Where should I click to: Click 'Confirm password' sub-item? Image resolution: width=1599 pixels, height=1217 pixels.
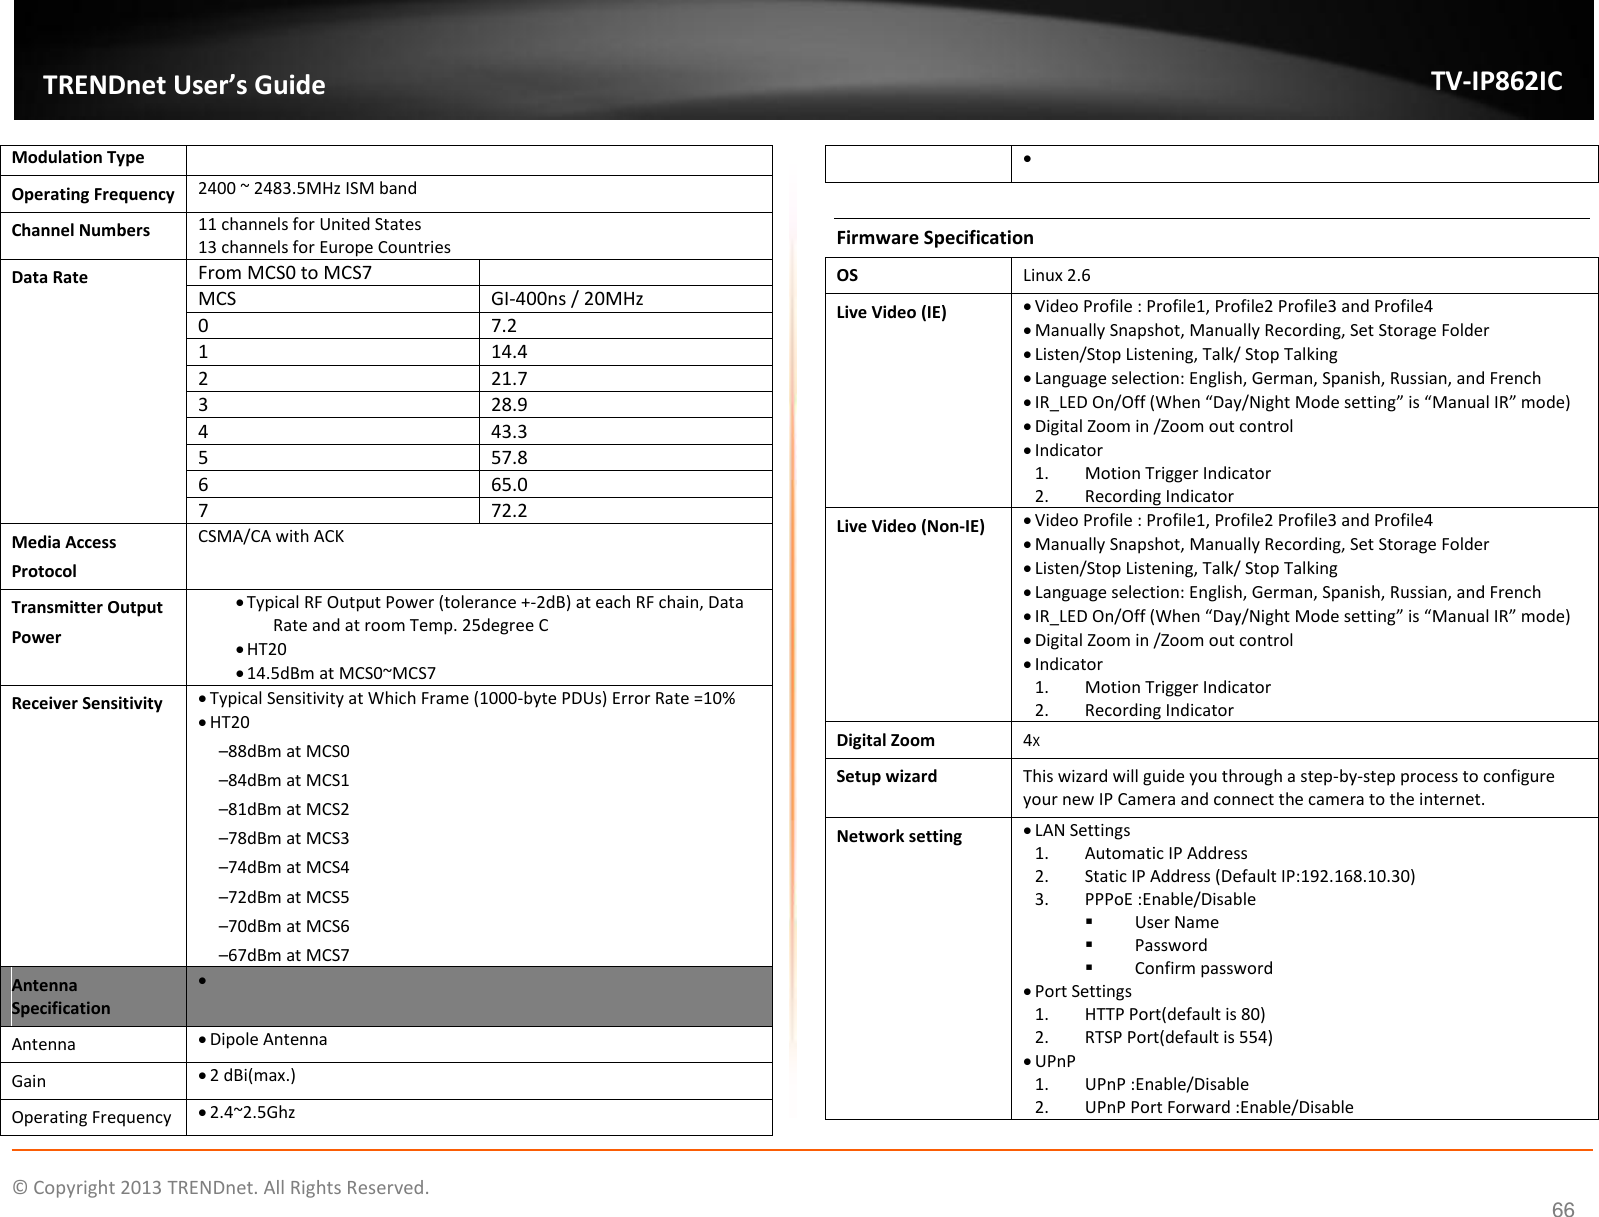1204,968
